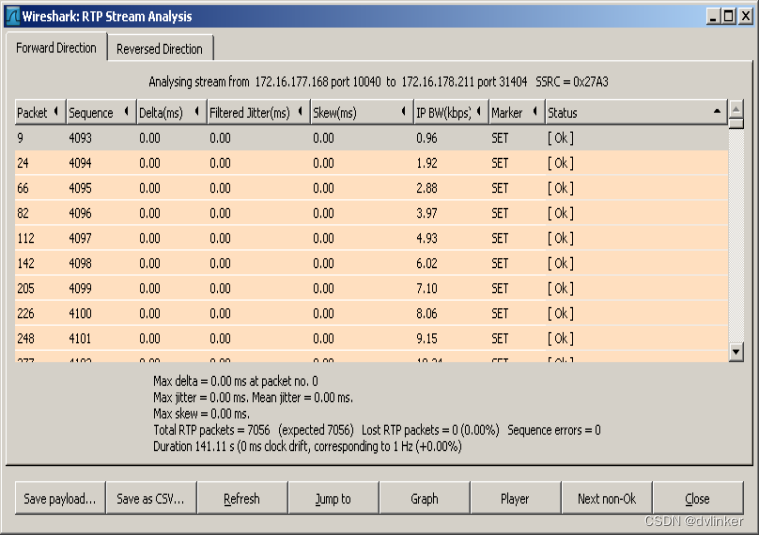Viewport: 759px width, 536px height.
Task: Switch to the Reversed Direction tab
Action: click(x=160, y=48)
